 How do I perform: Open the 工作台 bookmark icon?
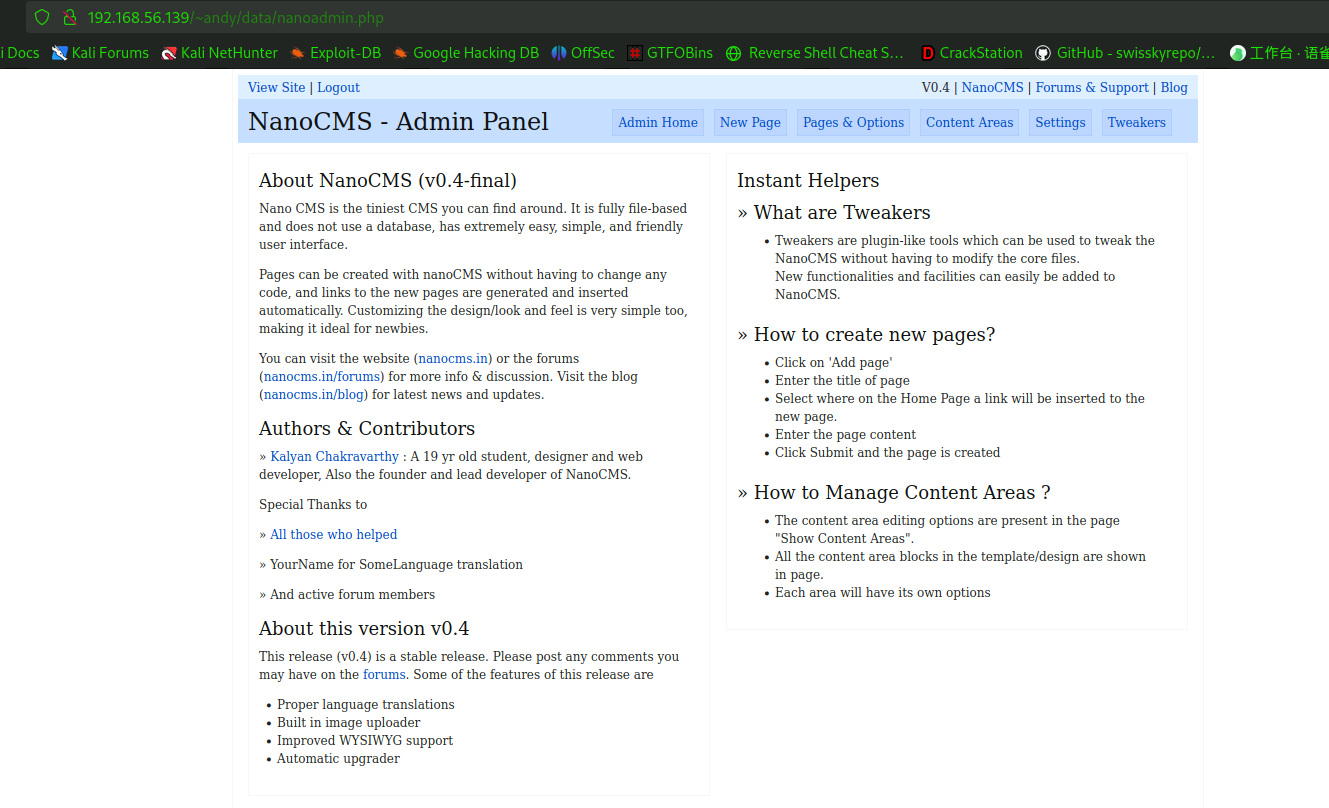pos(1238,53)
